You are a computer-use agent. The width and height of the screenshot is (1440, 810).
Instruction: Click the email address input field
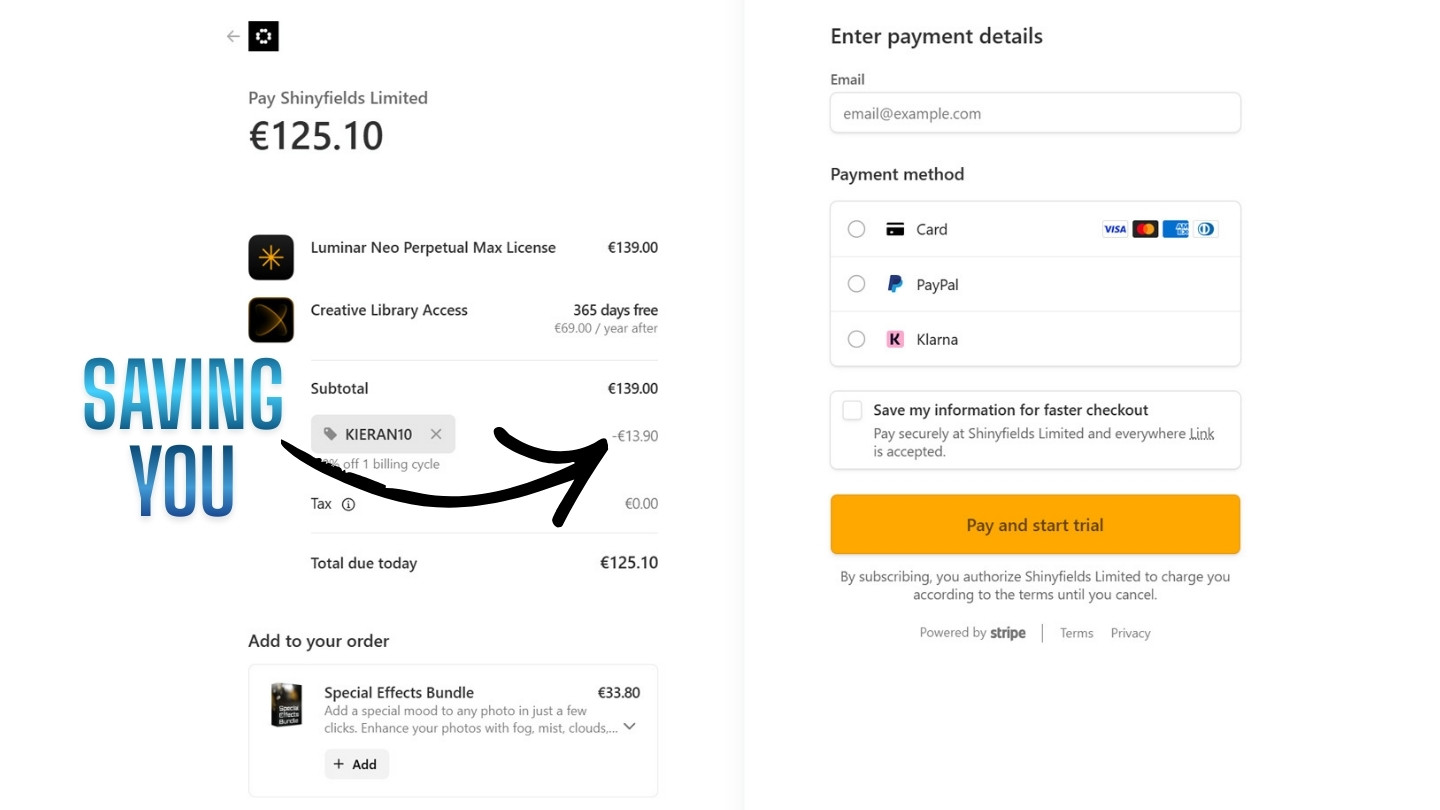click(1035, 113)
